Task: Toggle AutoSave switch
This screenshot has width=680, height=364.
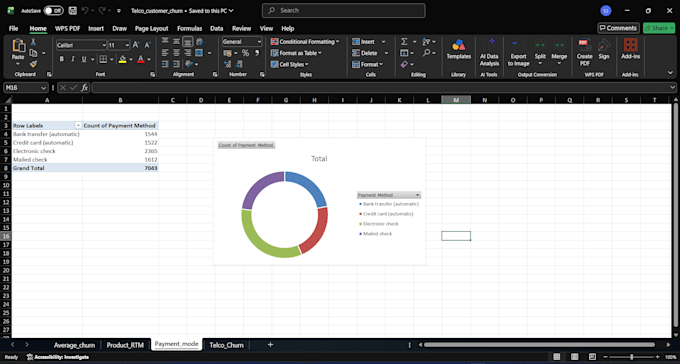Action: point(53,10)
